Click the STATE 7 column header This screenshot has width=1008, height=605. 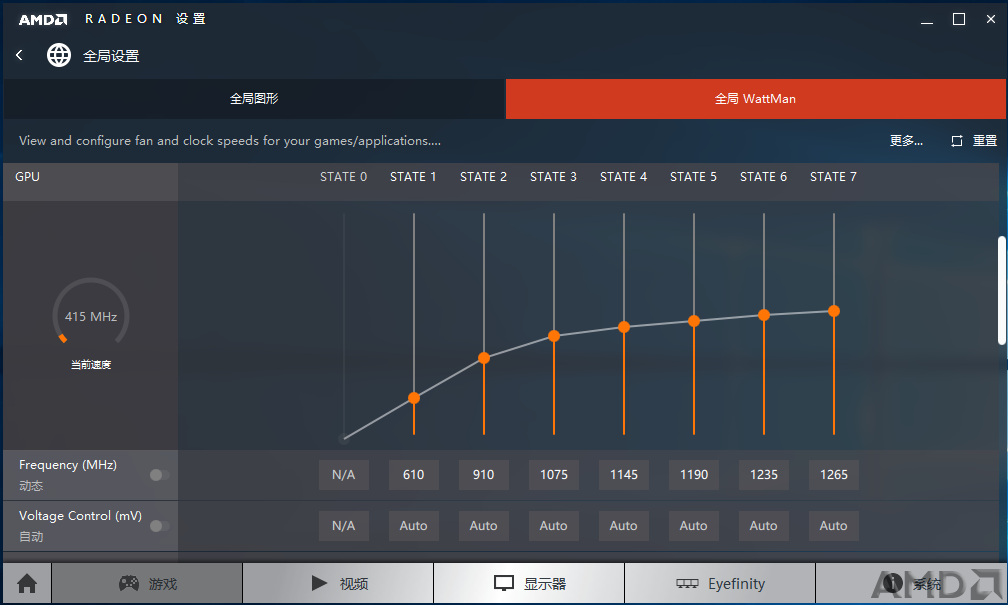(x=833, y=177)
